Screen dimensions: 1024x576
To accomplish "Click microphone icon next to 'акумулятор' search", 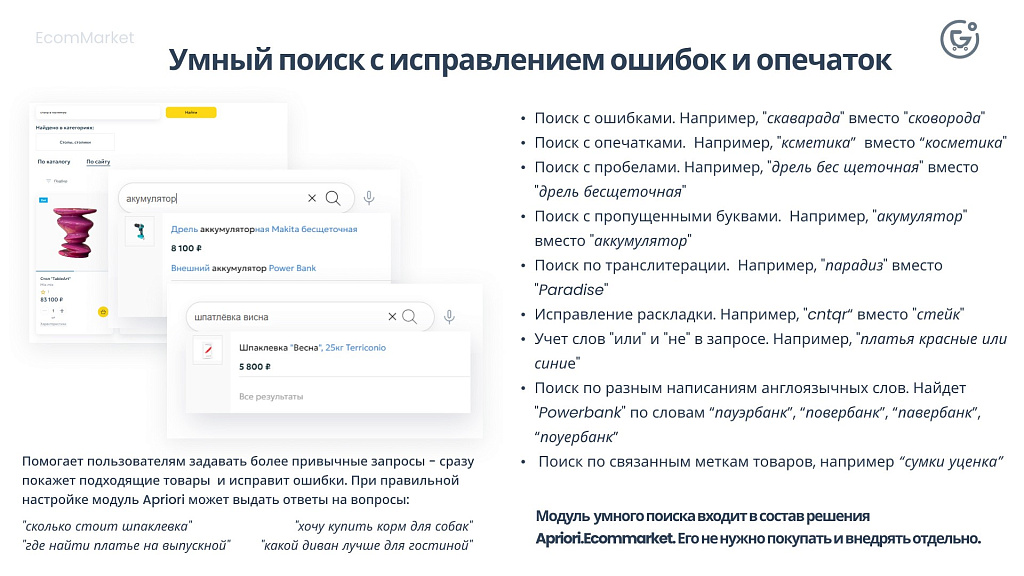I will tap(369, 198).
